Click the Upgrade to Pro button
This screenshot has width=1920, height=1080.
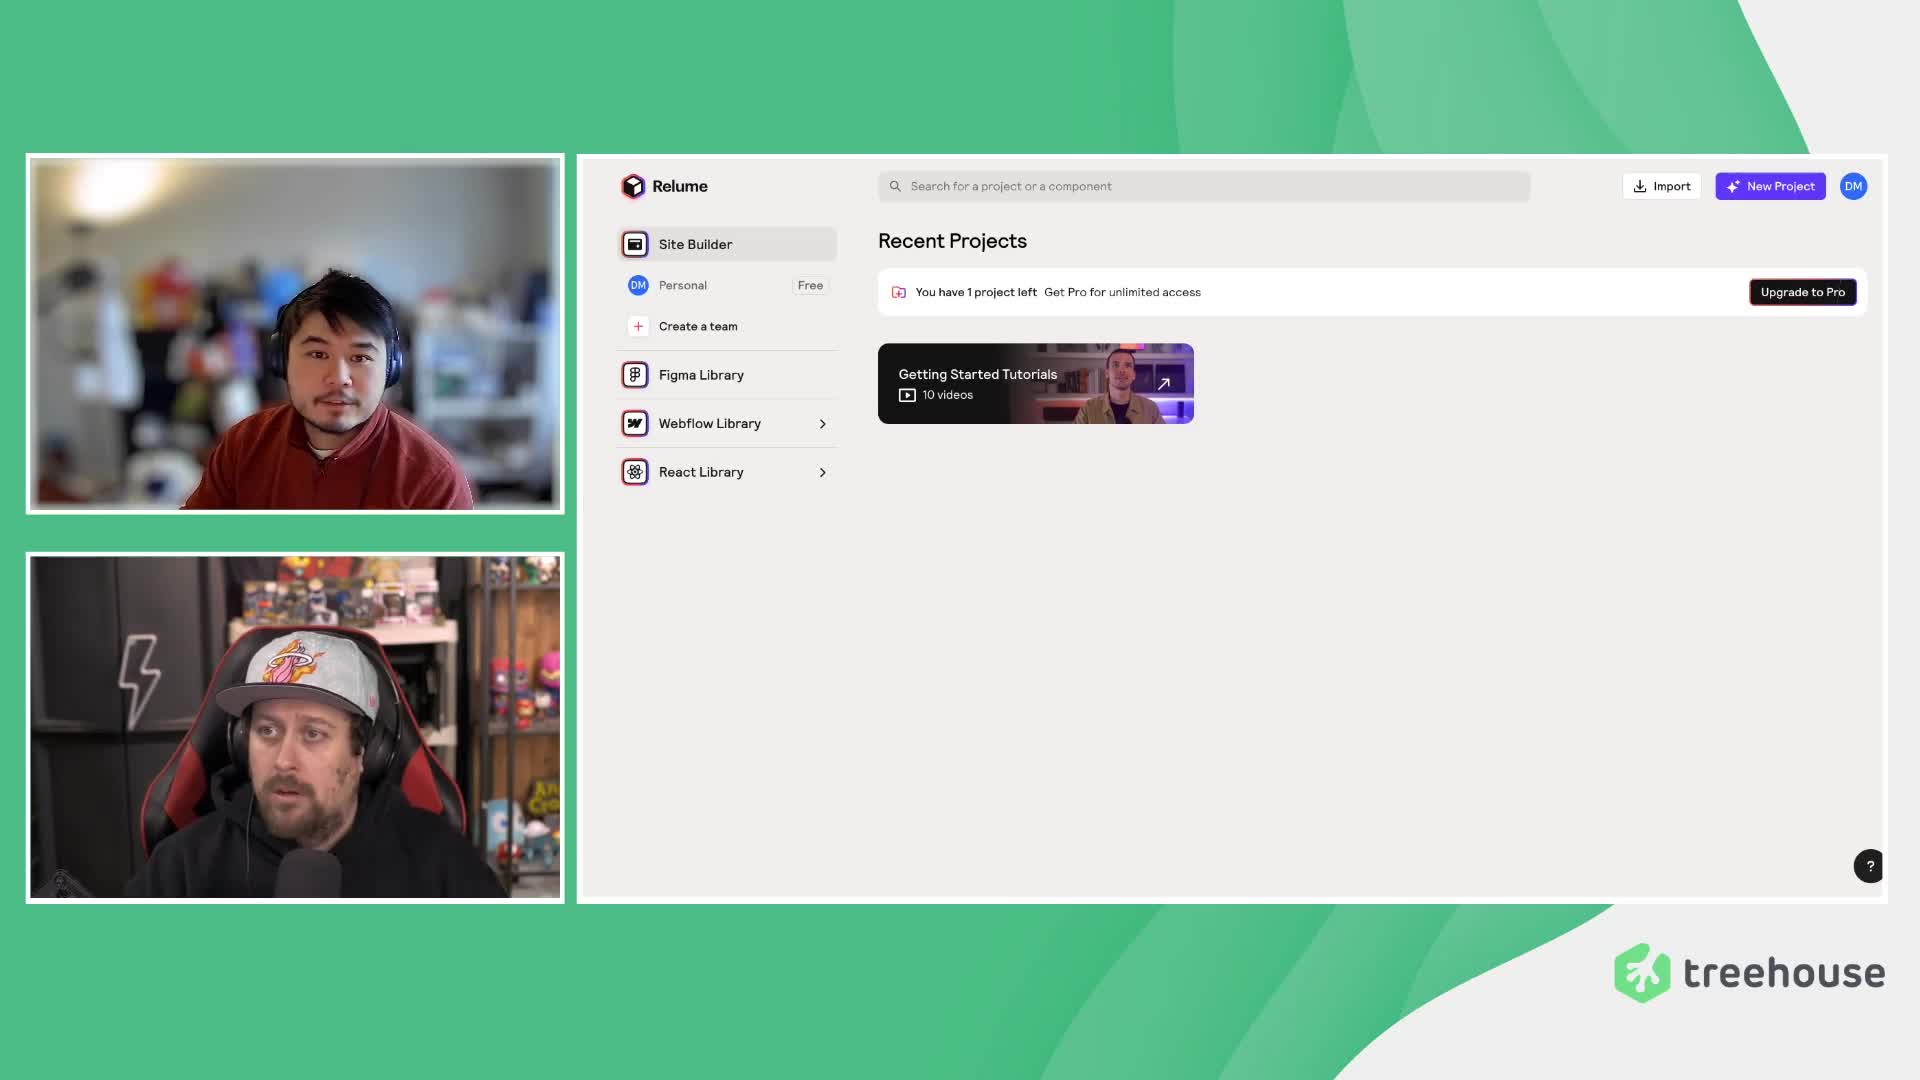pos(1802,292)
